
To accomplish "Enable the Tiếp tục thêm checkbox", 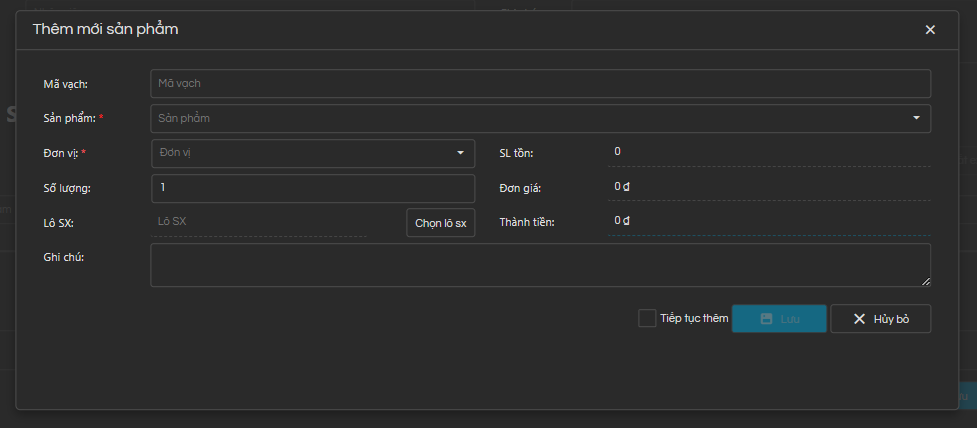I will point(647,318).
